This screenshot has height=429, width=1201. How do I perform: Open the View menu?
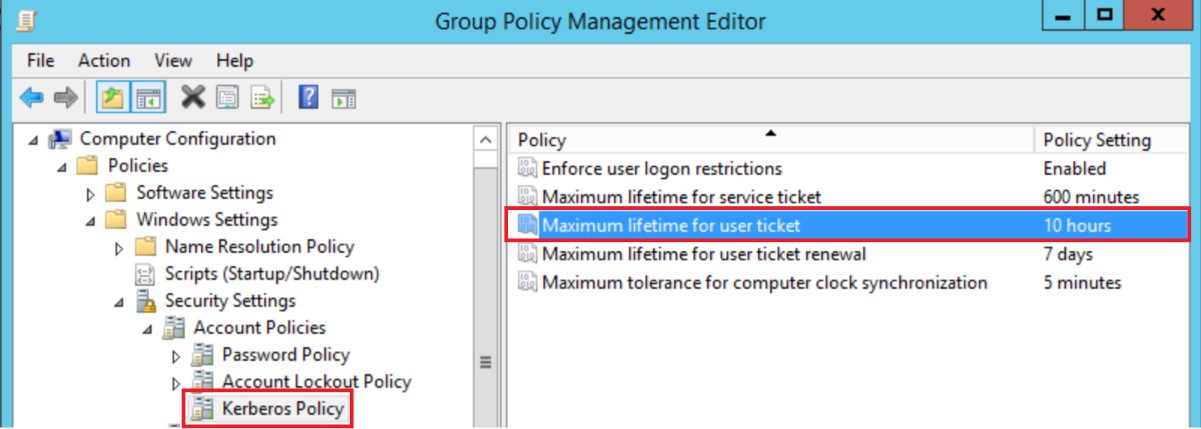[x=173, y=61]
